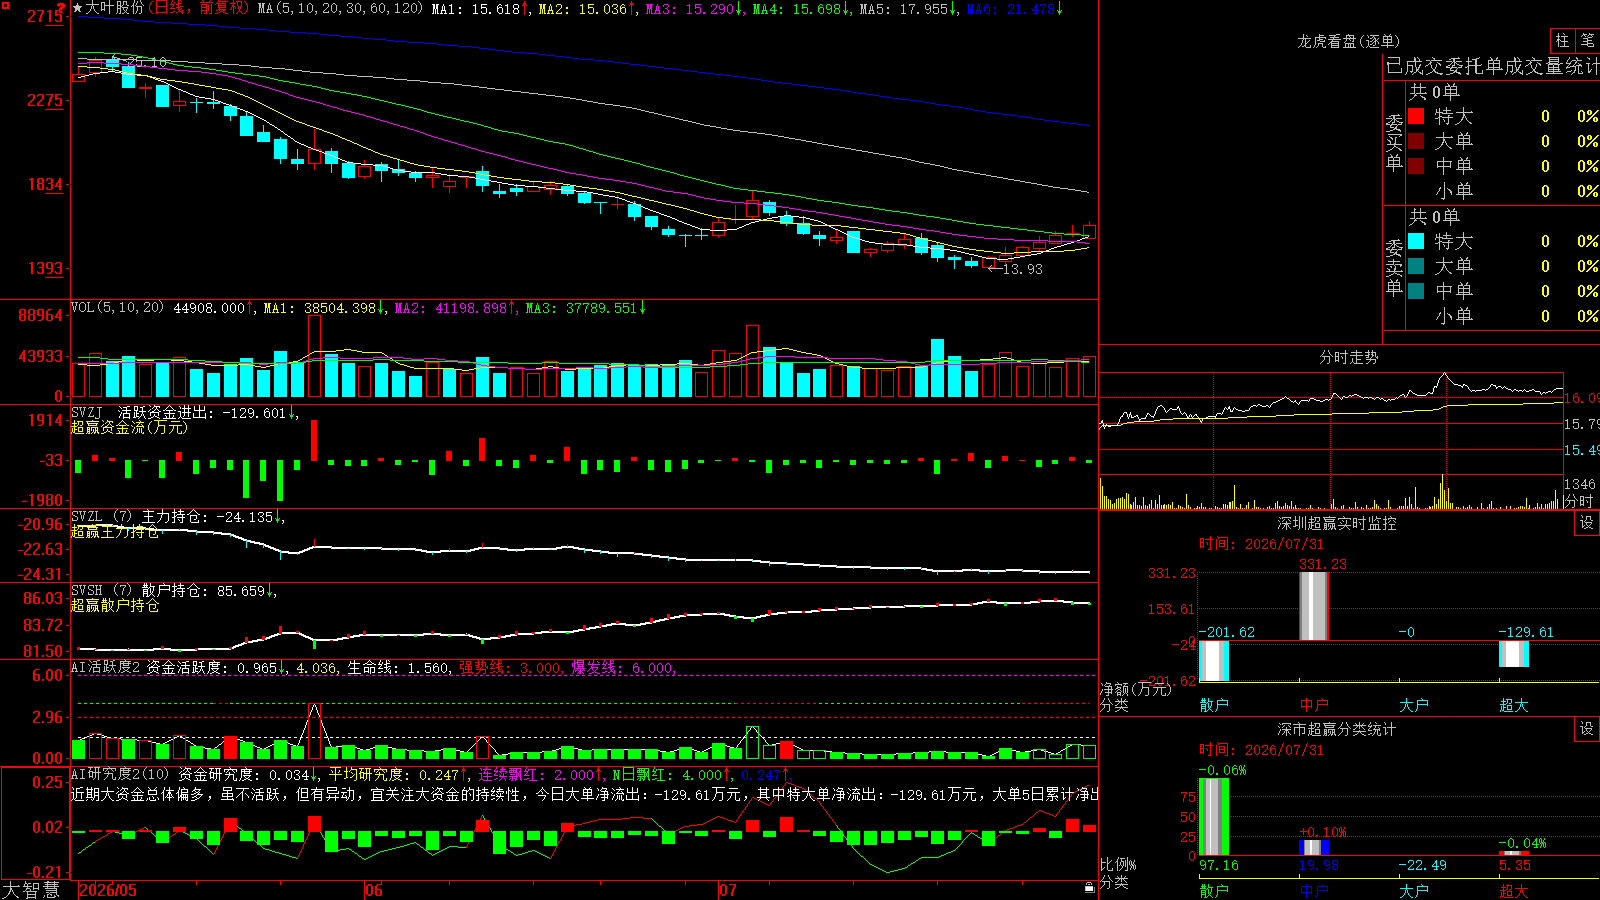
Task: Click the 2026/05 date marker on the timeline
Action: 108,890
